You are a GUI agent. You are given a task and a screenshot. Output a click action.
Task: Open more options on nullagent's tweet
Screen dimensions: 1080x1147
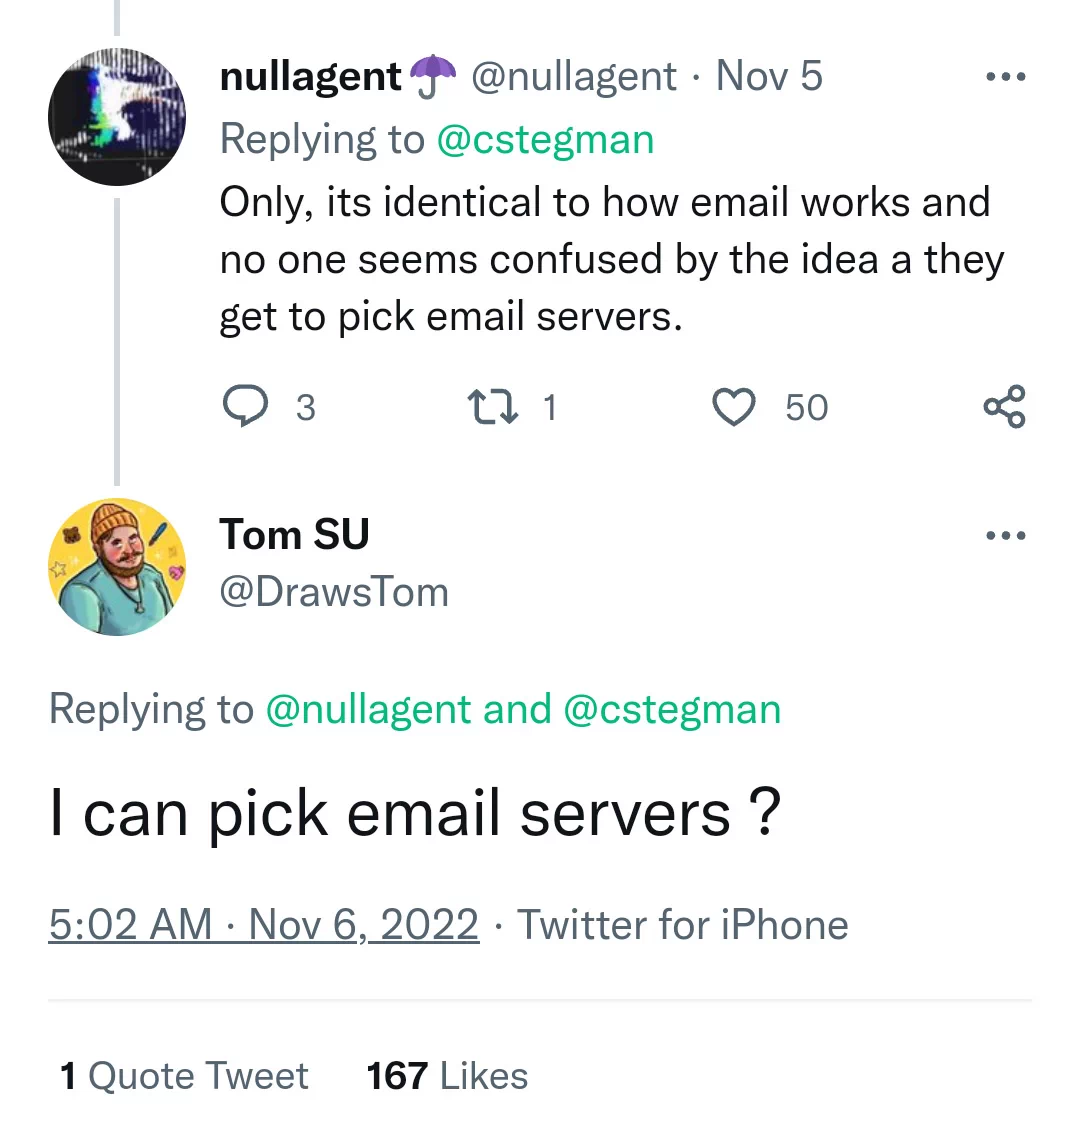(x=1006, y=76)
